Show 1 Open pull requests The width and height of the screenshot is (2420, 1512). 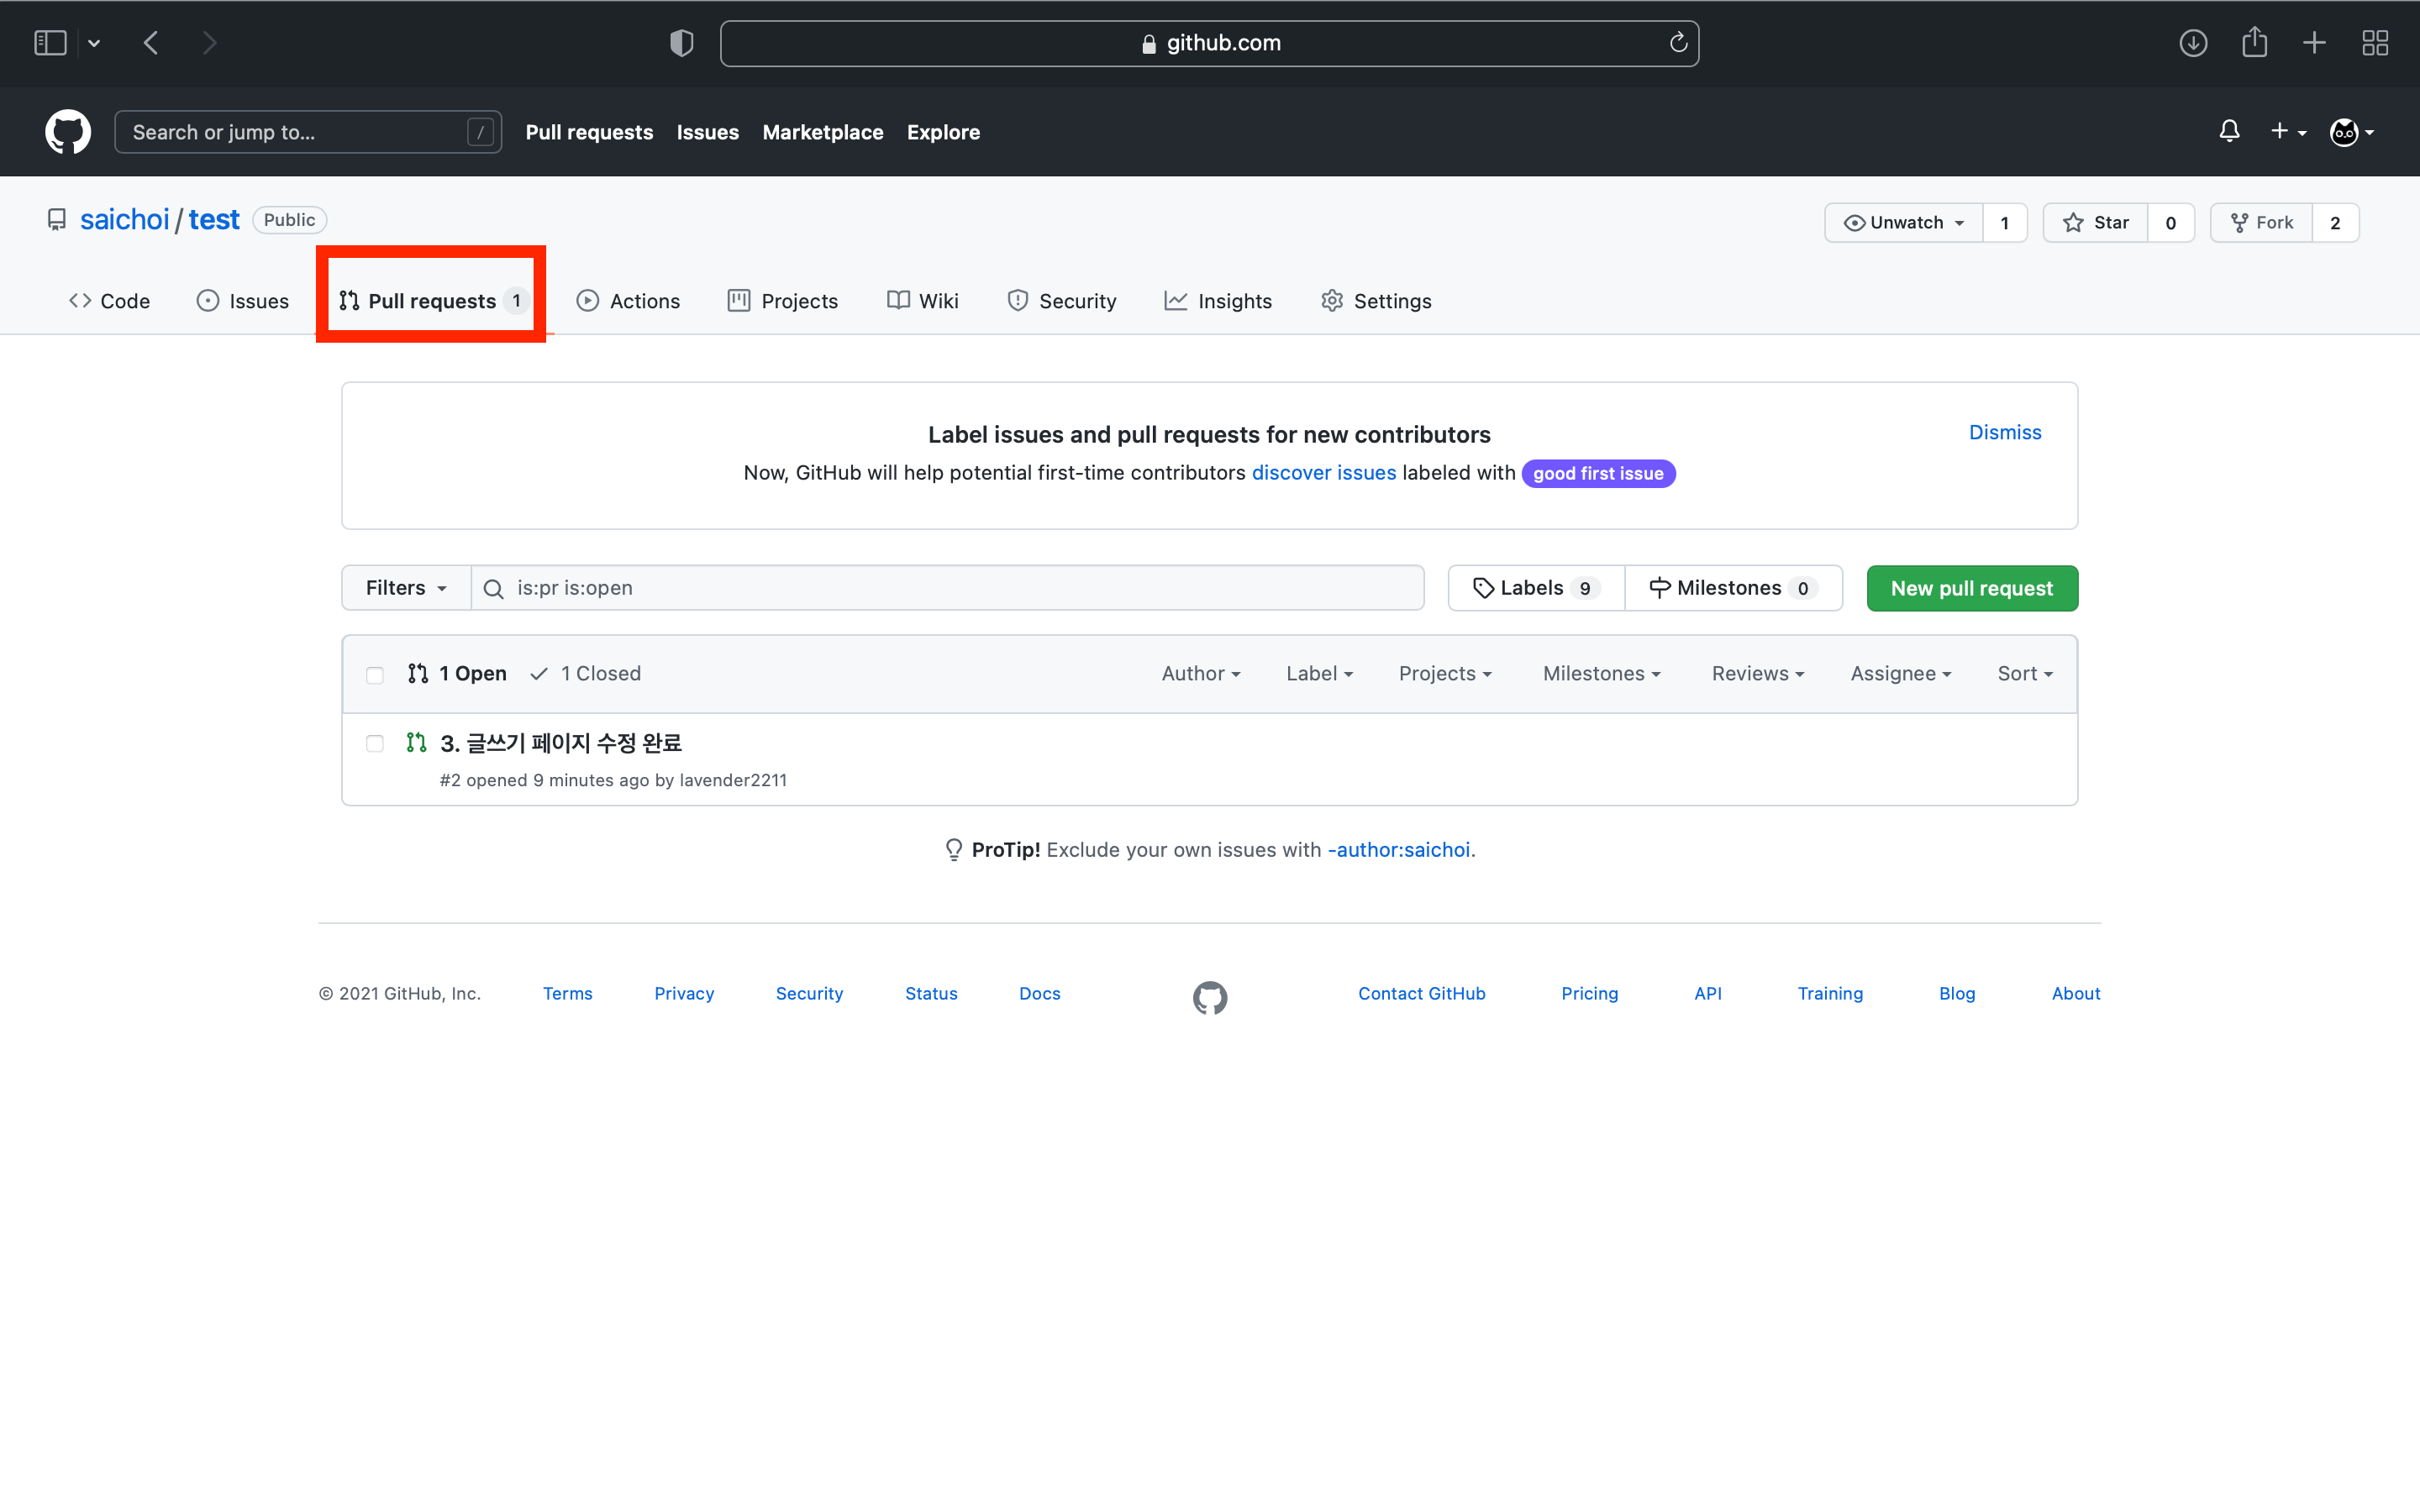(x=457, y=674)
